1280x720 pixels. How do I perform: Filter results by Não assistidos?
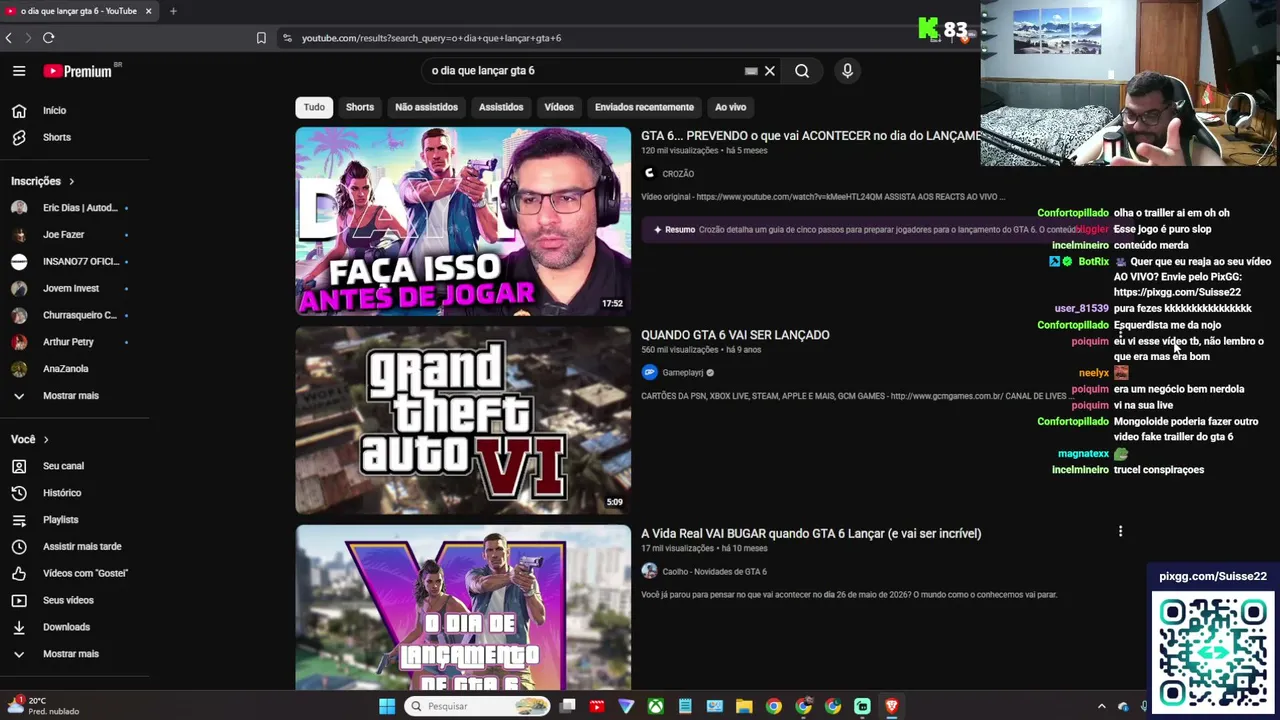point(426,107)
